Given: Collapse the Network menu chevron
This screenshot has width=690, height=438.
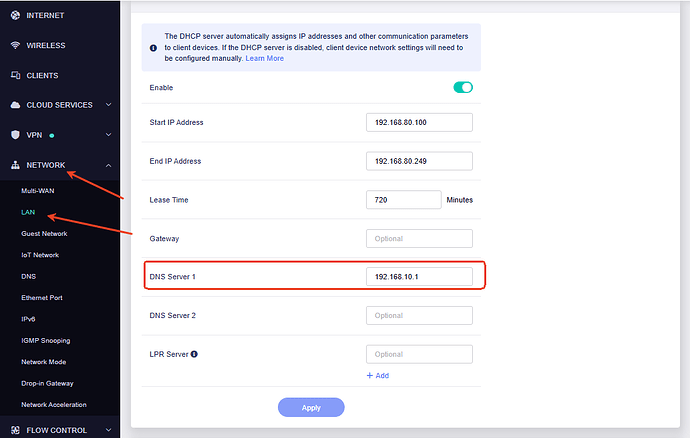Looking at the screenshot, I should (108, 166).
